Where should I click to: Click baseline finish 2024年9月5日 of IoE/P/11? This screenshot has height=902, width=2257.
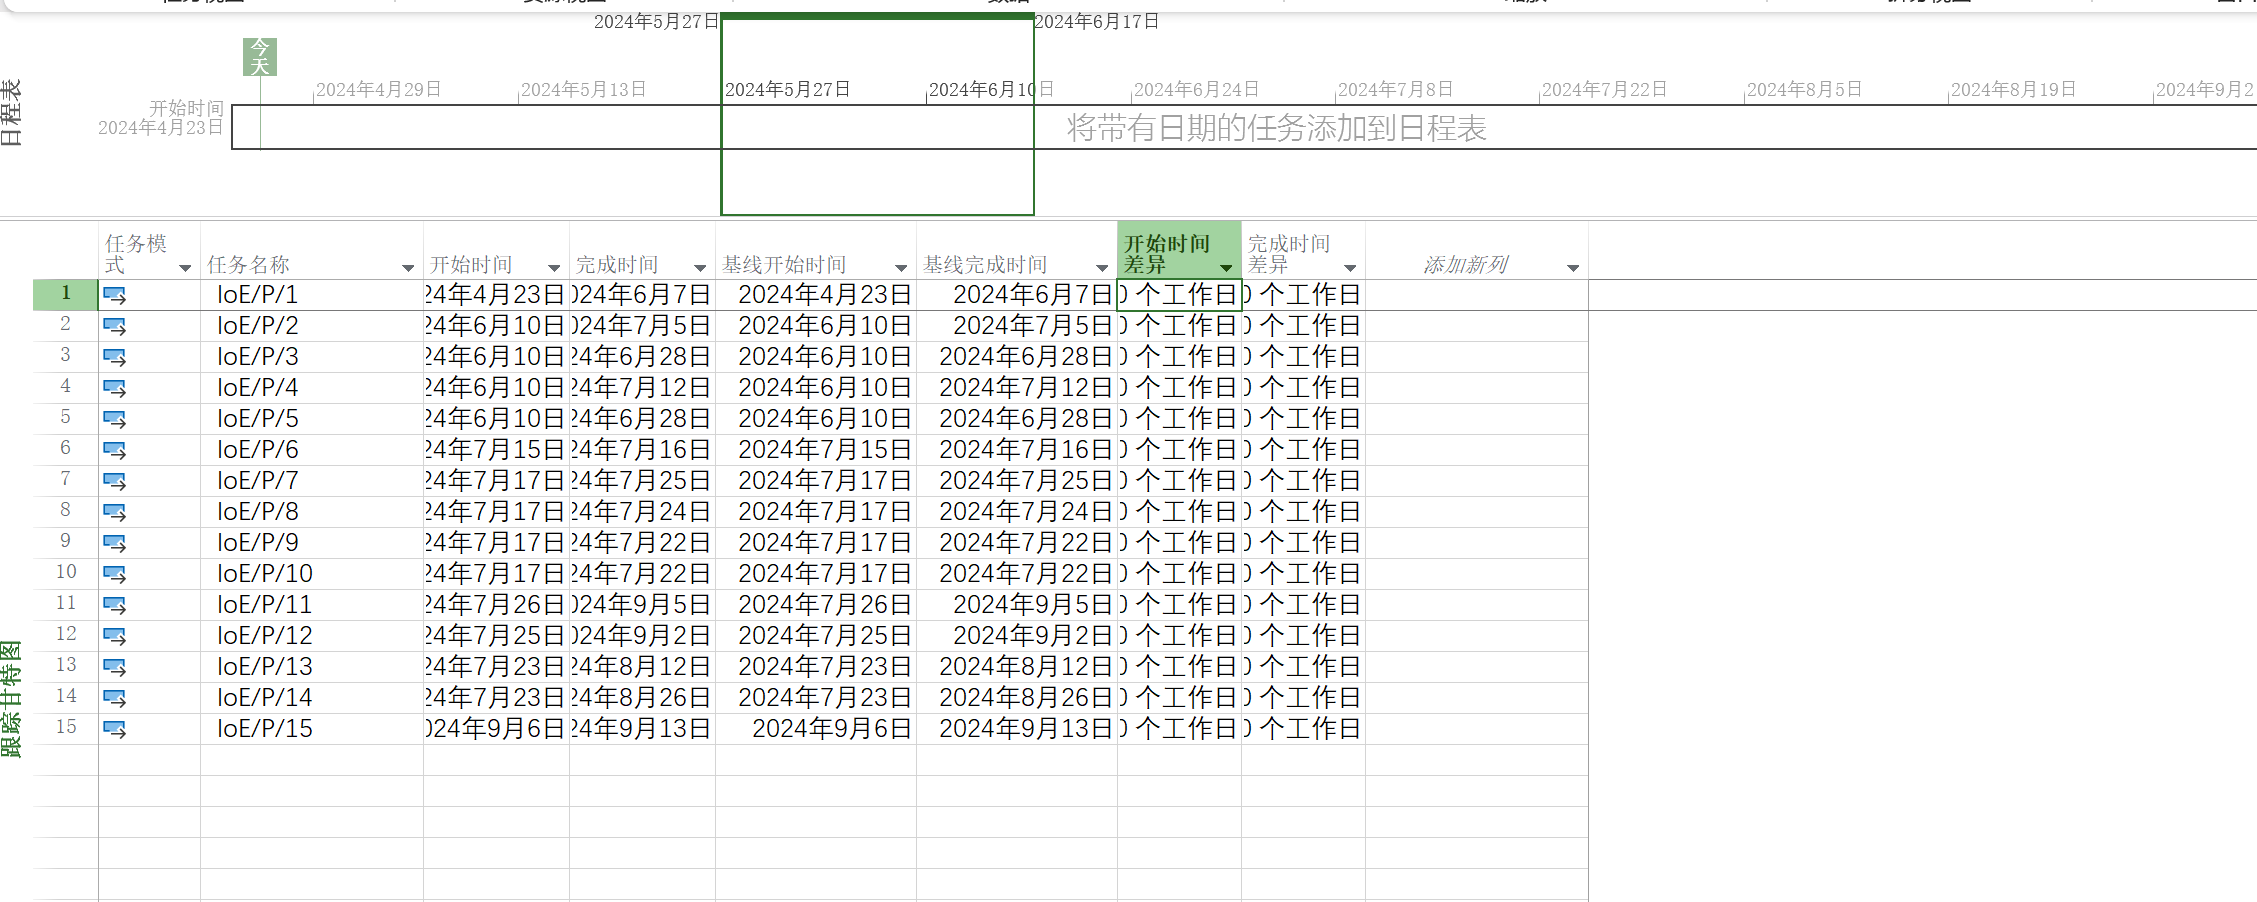(x=1033, y=605)
